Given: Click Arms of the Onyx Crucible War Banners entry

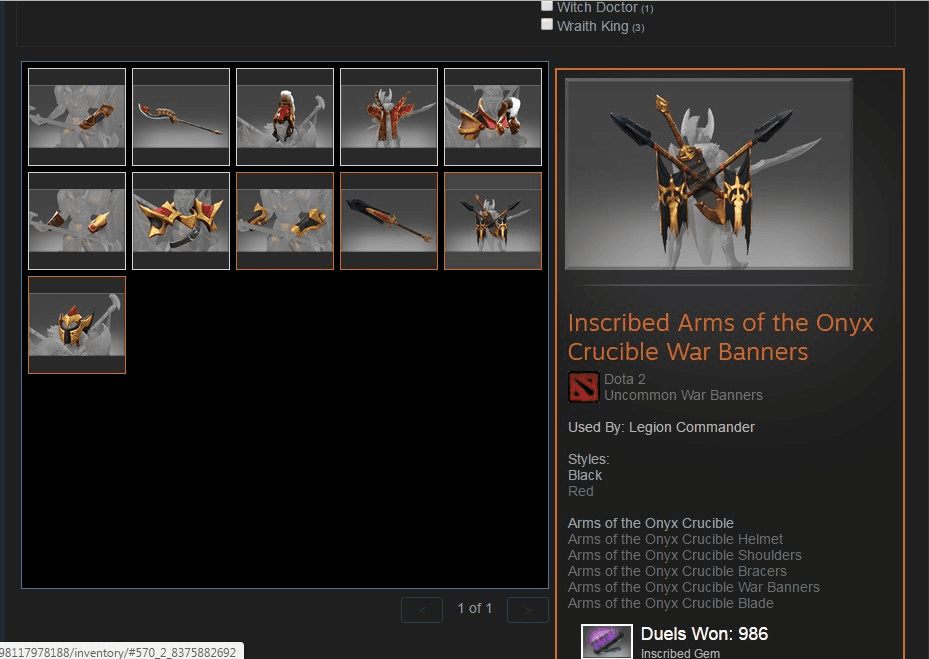Looking at the screenshot, I should pyautogui.click(x=694, y=587).
